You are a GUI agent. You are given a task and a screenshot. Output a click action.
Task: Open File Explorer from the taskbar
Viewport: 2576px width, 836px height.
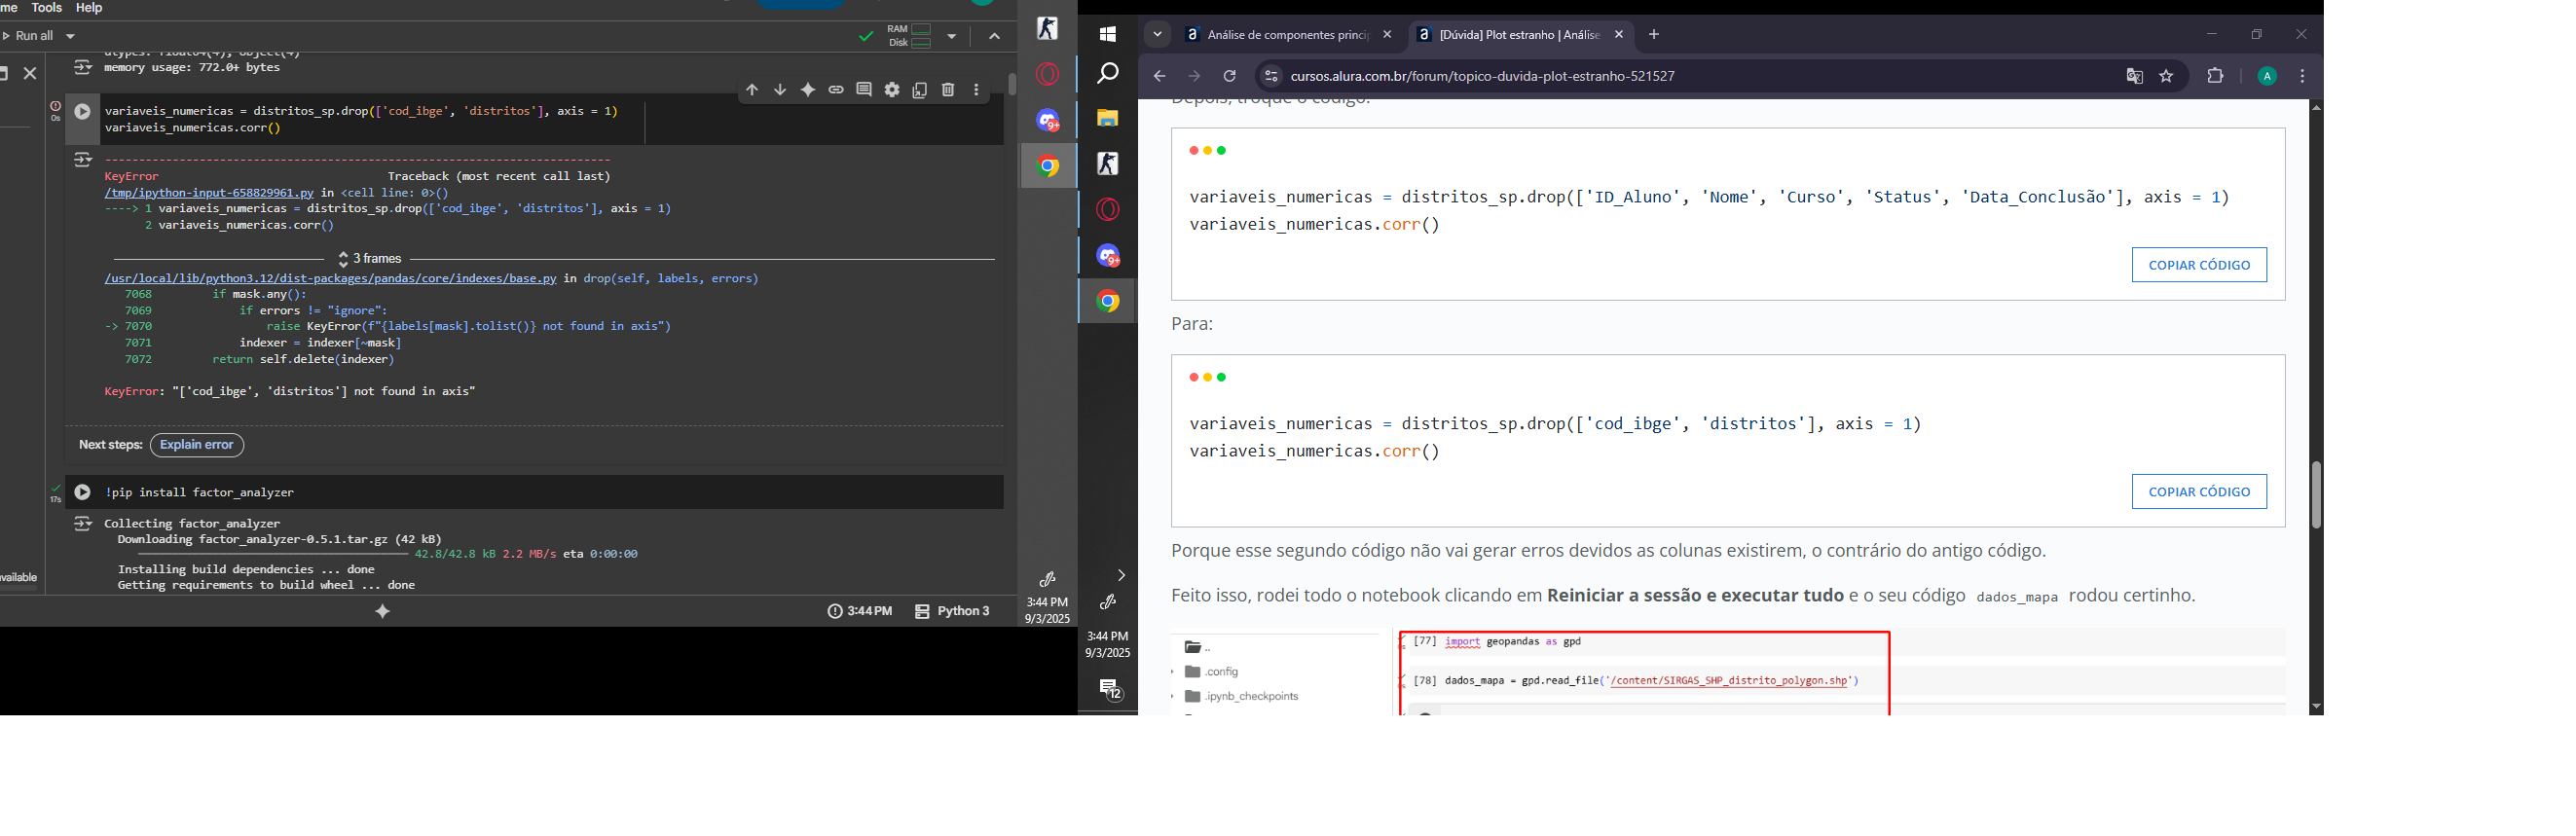(x=1108, y=118)
